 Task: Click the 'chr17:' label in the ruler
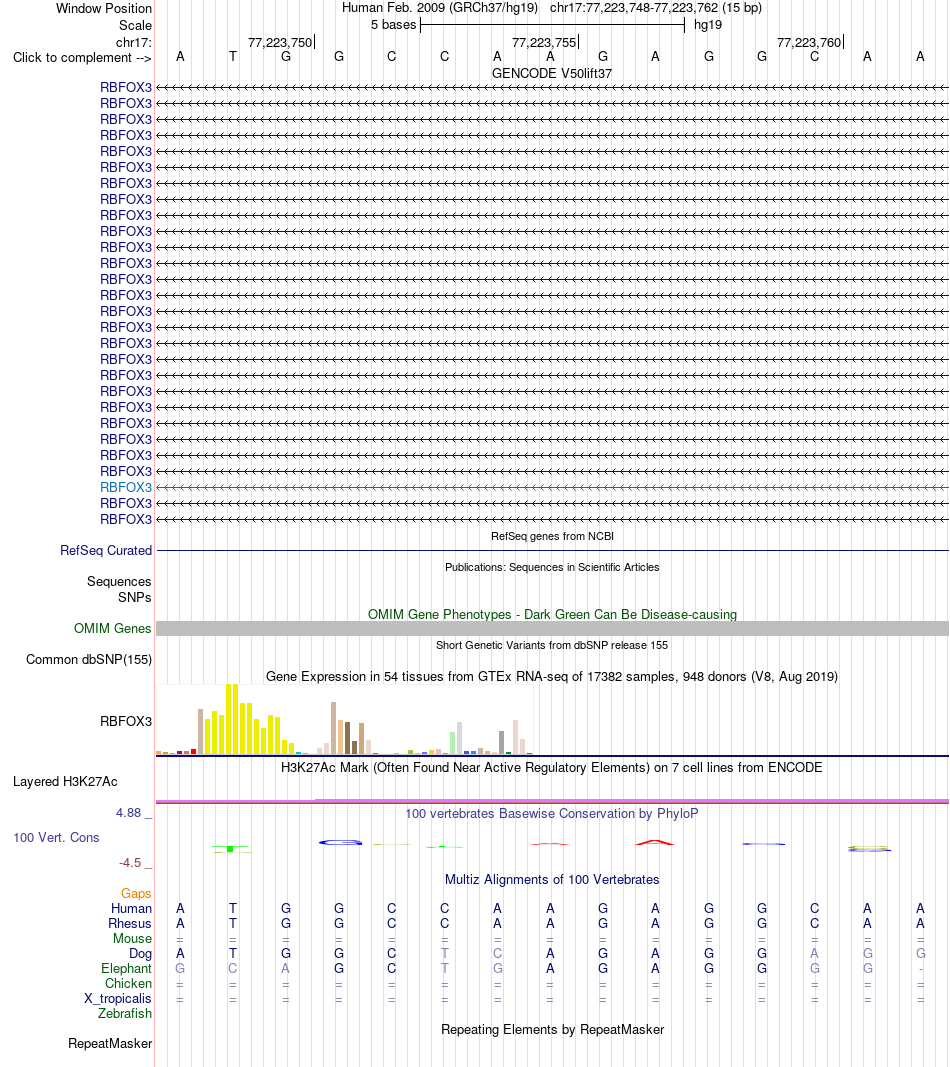133,42
